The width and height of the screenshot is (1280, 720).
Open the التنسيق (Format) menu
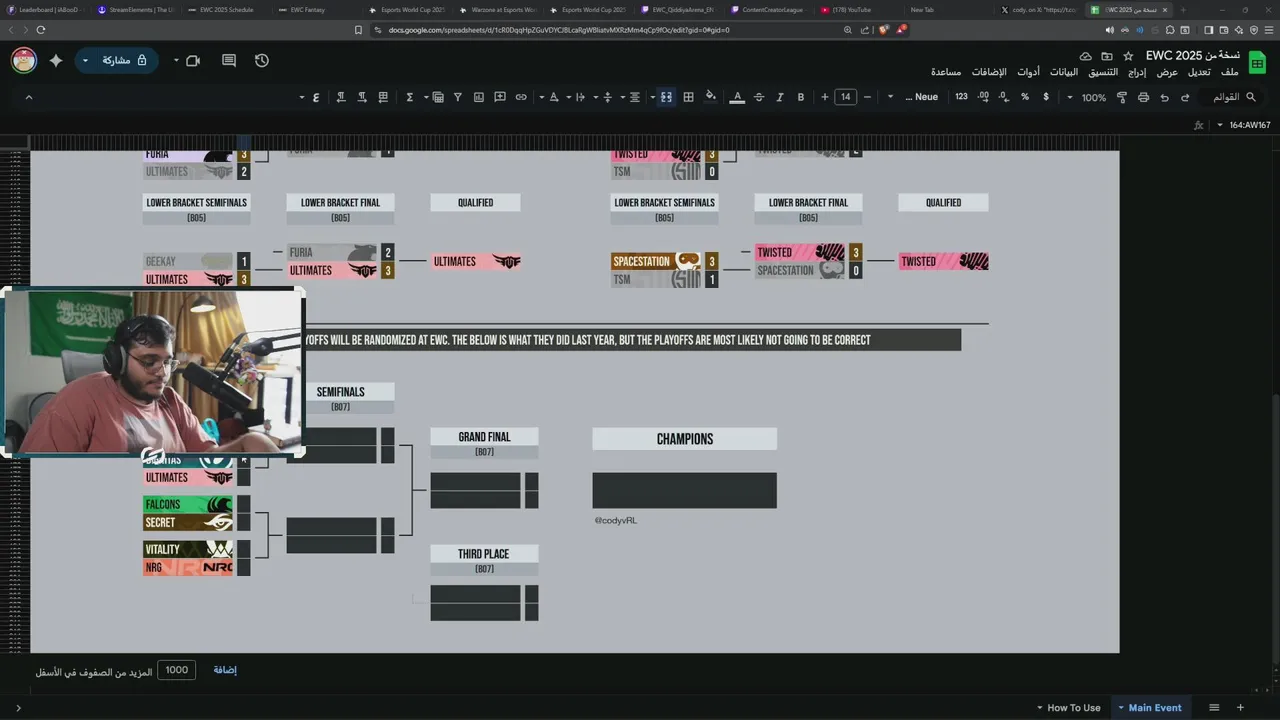click(x=1103, y=72)
